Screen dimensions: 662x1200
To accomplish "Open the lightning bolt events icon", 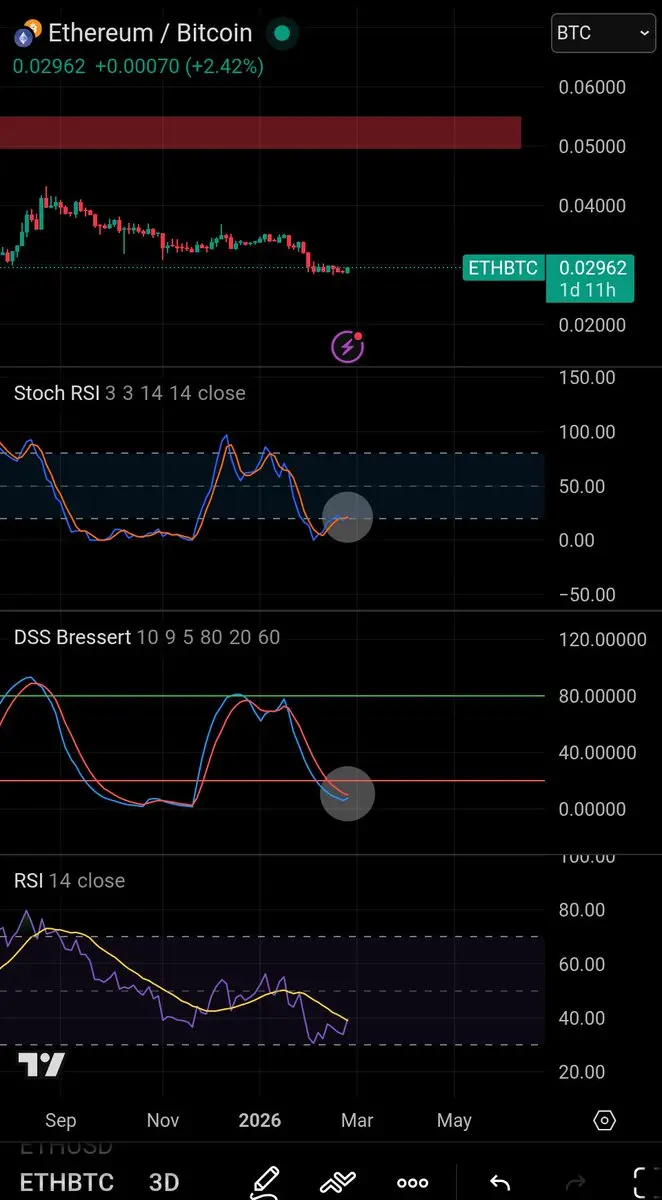I will (348, 346).
